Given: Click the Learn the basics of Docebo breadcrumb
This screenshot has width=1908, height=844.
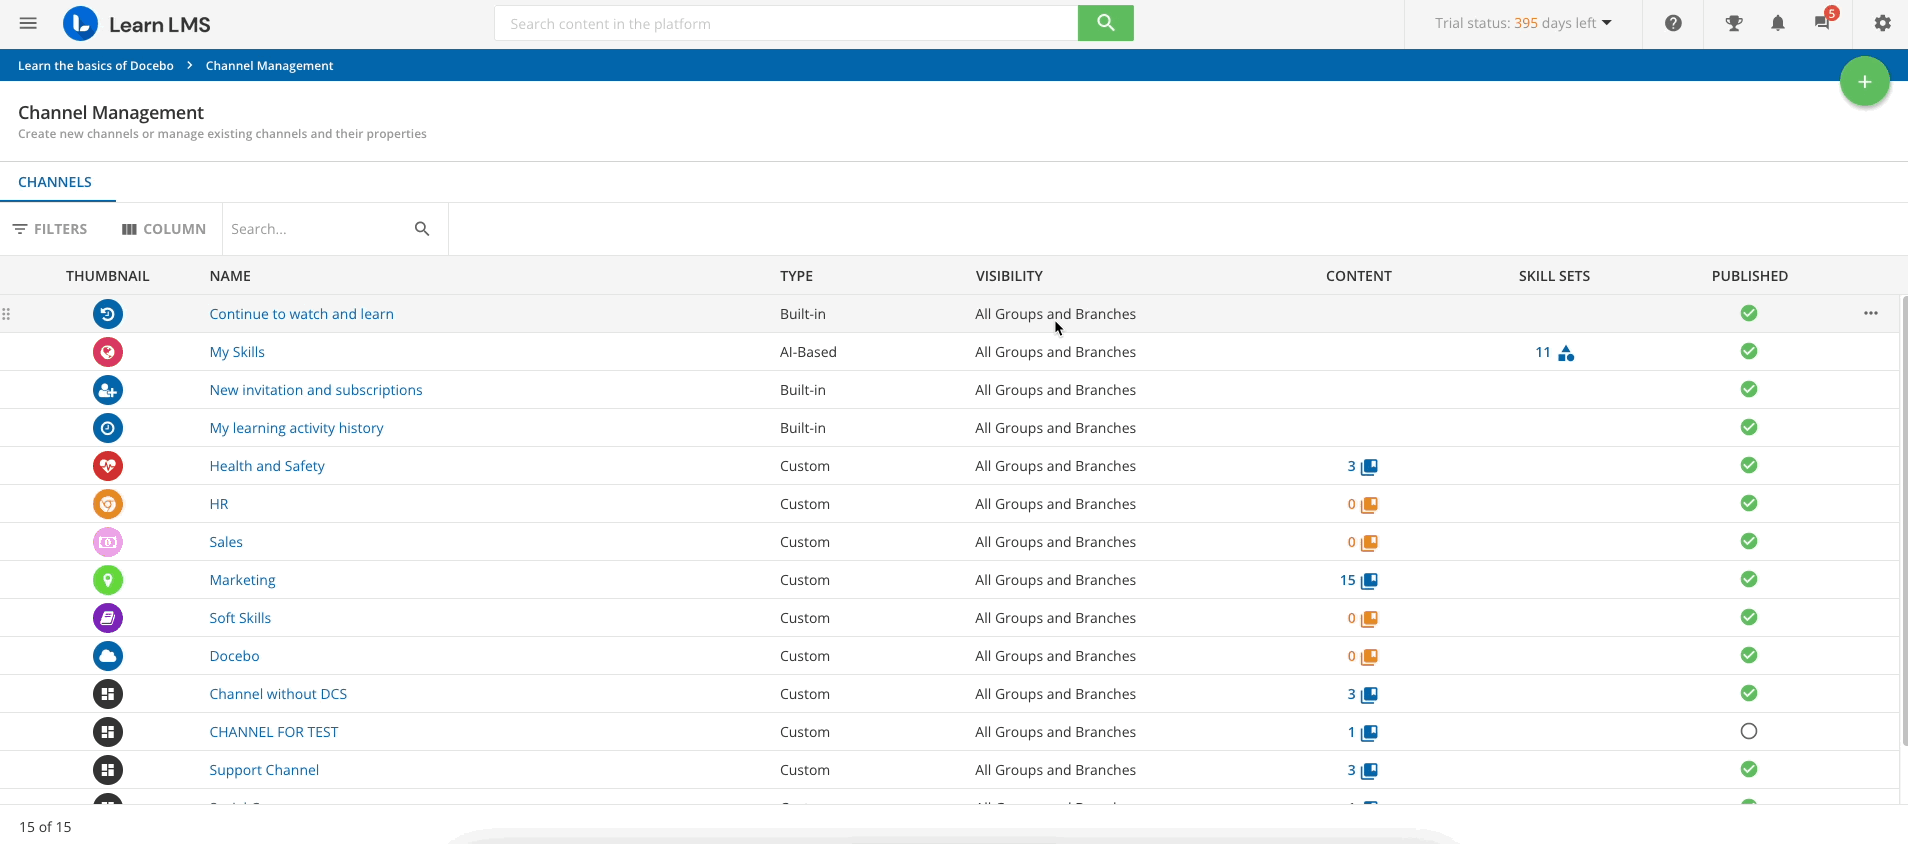Looking at the screenshot, I should (x=96, y=65).
